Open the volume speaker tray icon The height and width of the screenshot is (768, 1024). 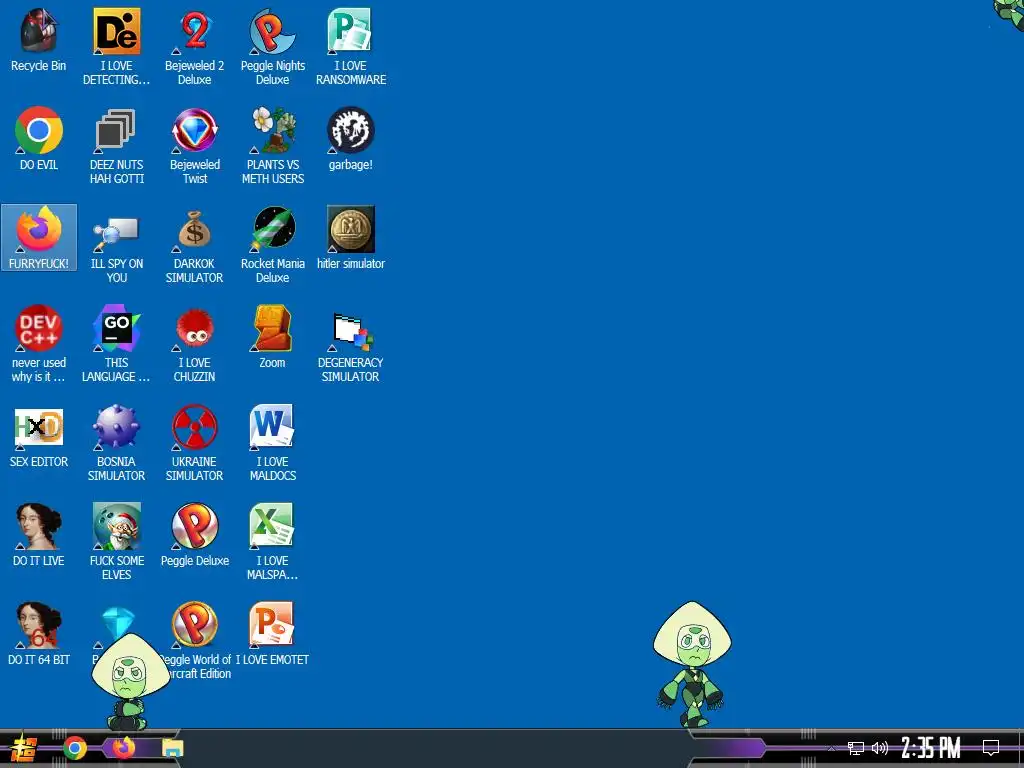(880, 748)
